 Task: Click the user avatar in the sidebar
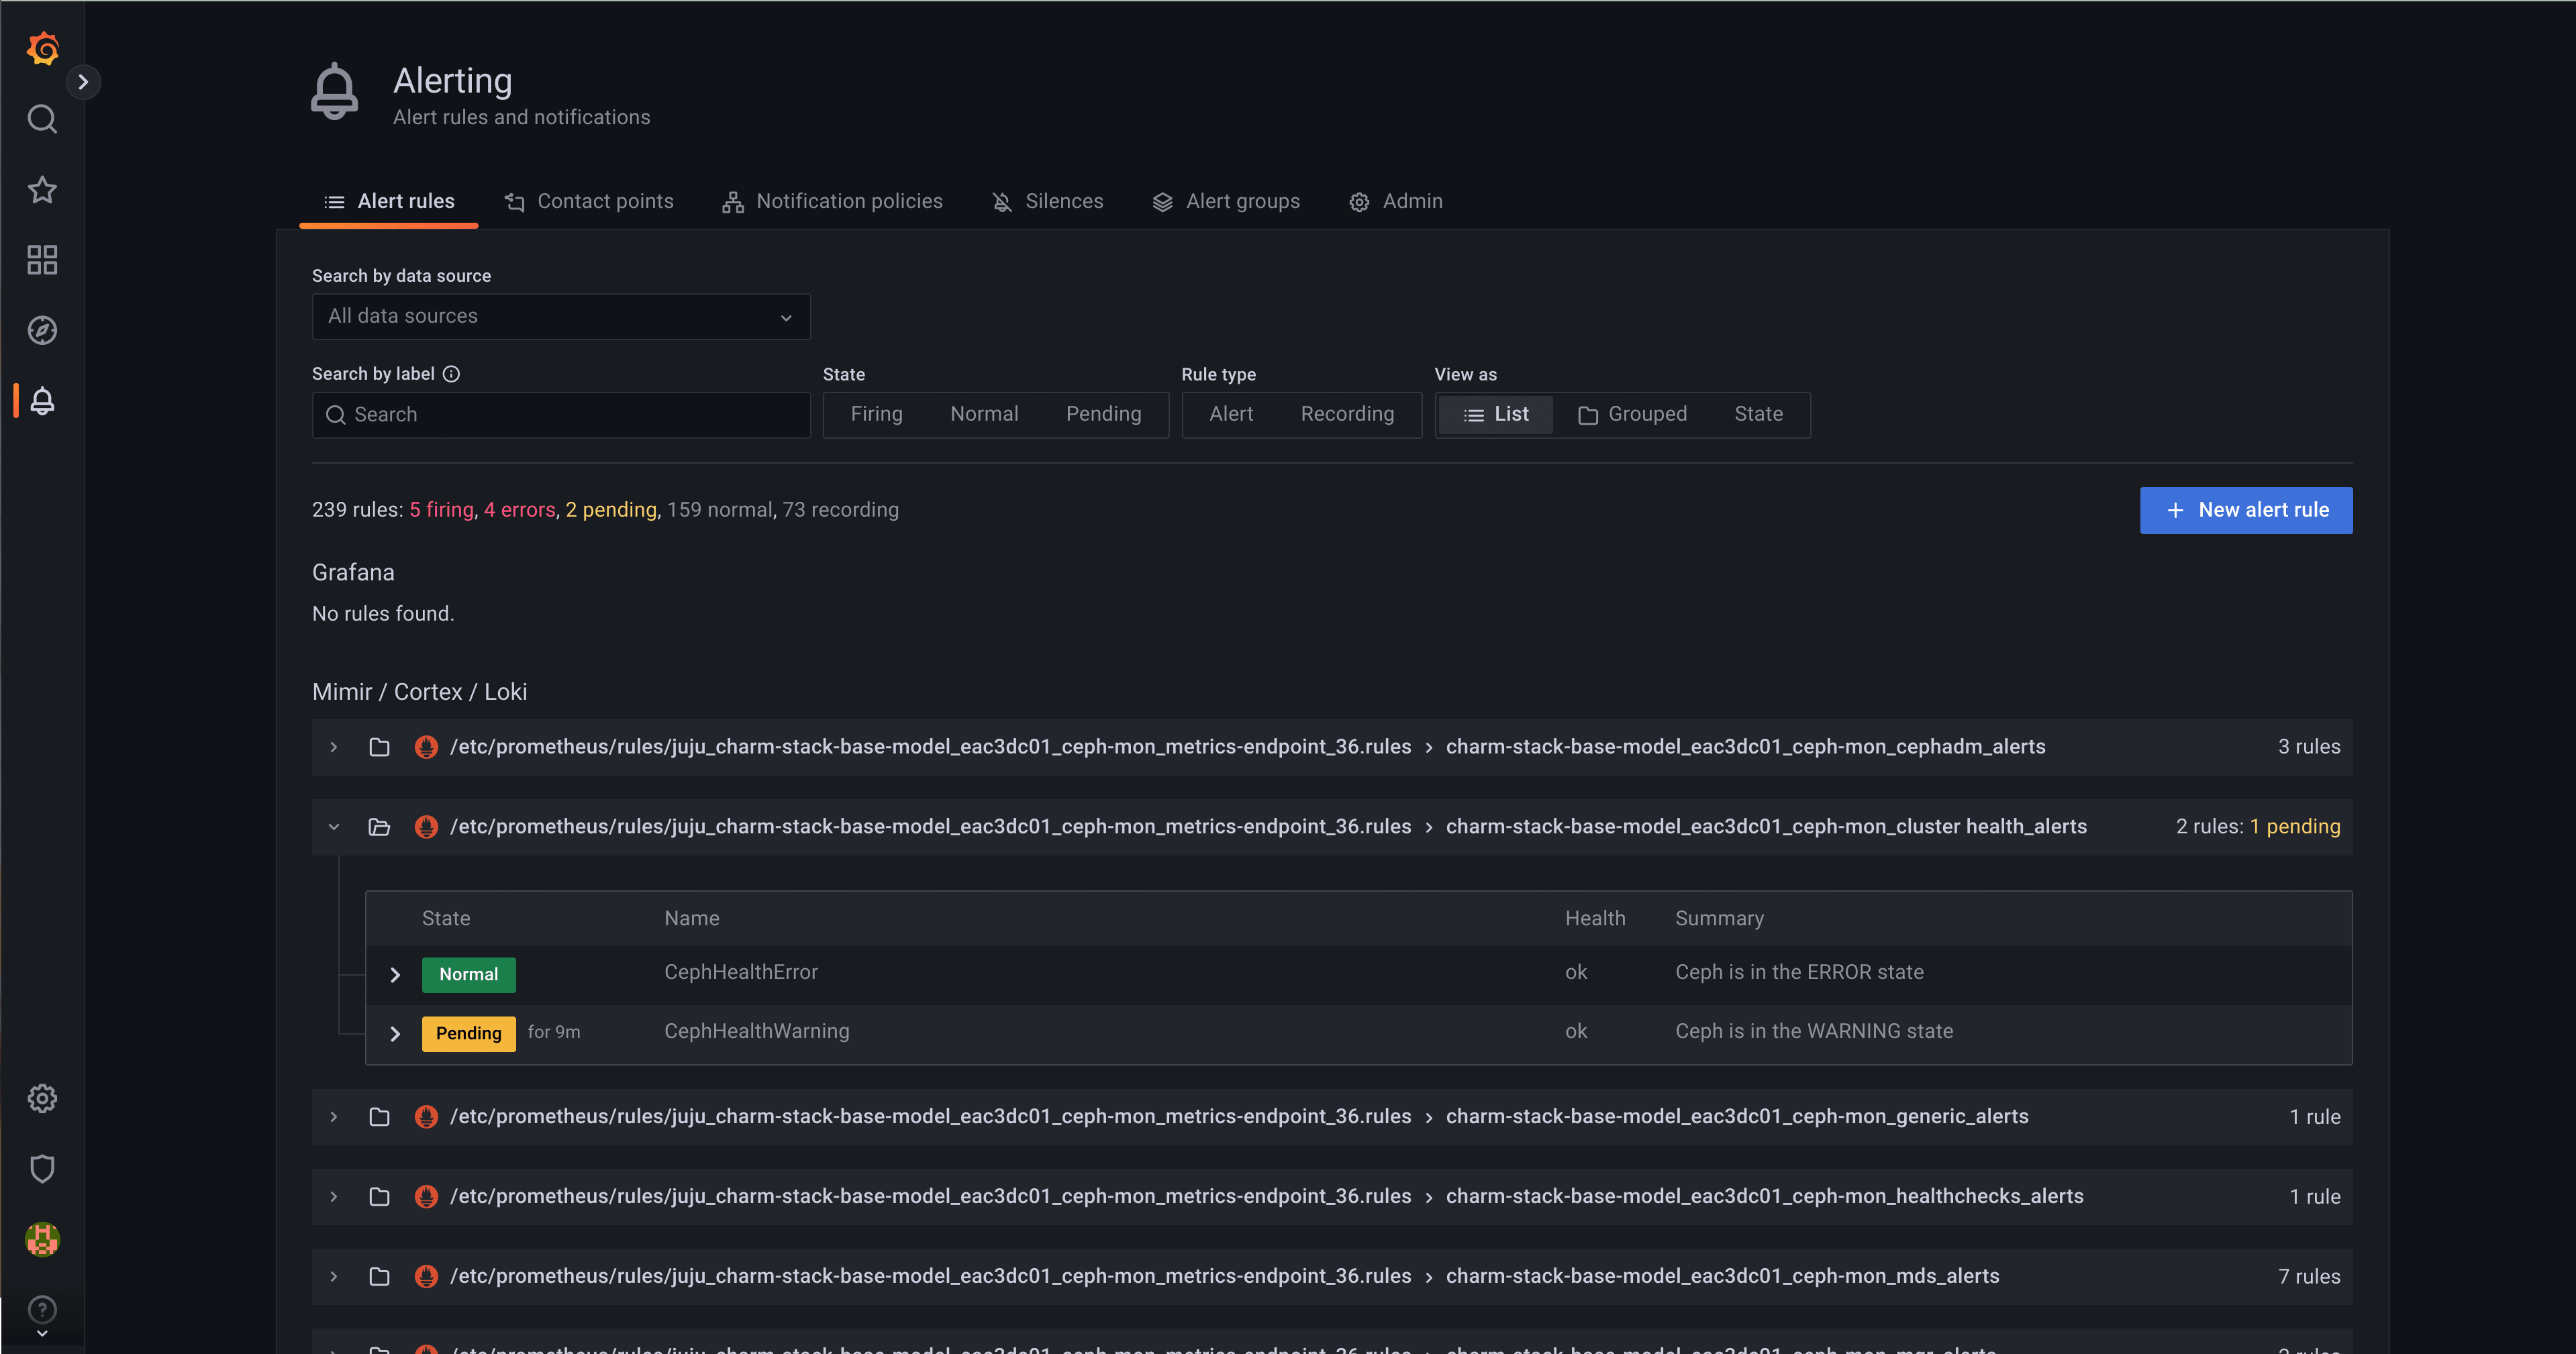(42, 1239)
